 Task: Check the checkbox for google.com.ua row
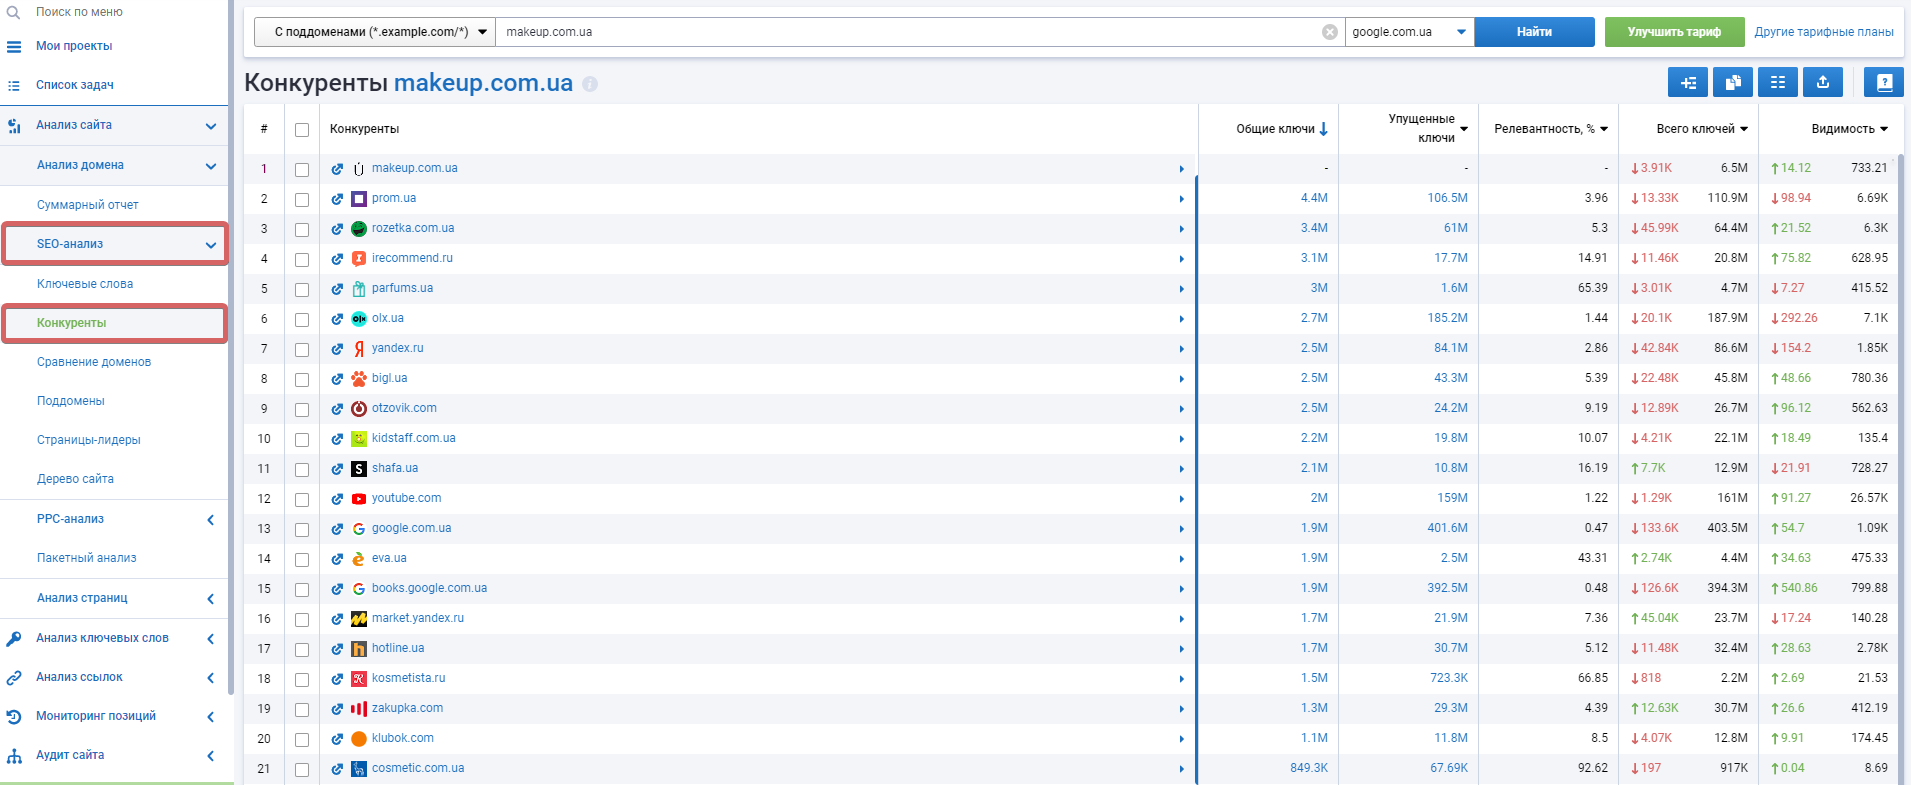click(302, 530)
